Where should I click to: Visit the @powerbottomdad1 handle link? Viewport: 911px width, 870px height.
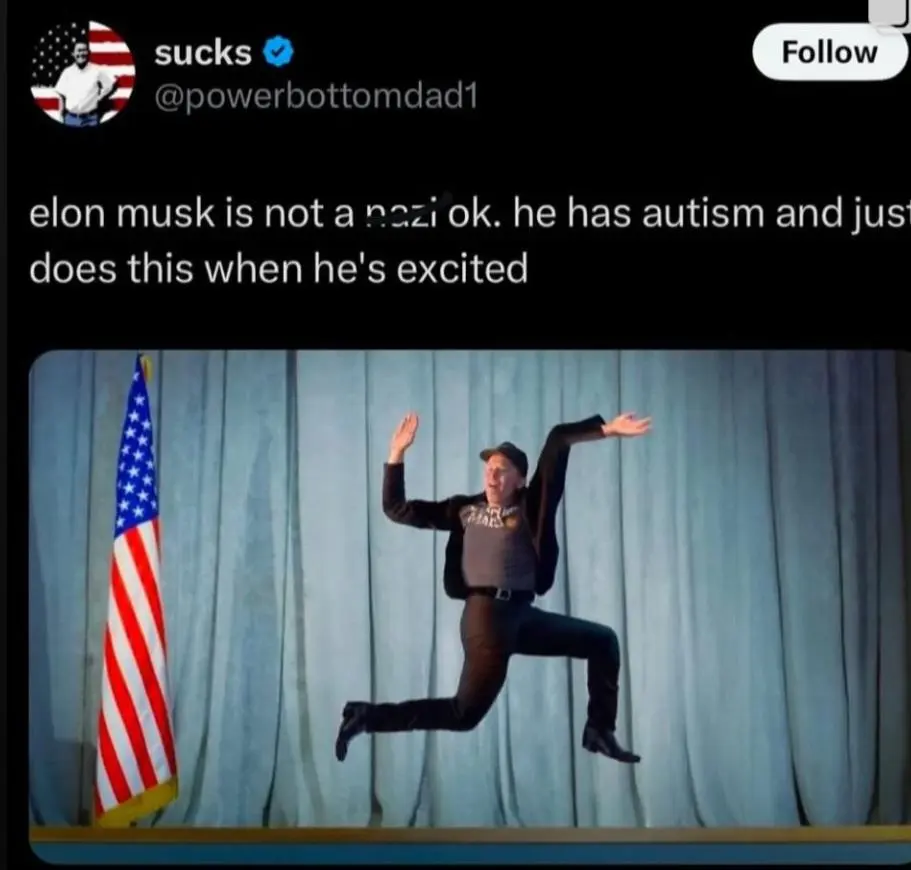click(315, 96)
